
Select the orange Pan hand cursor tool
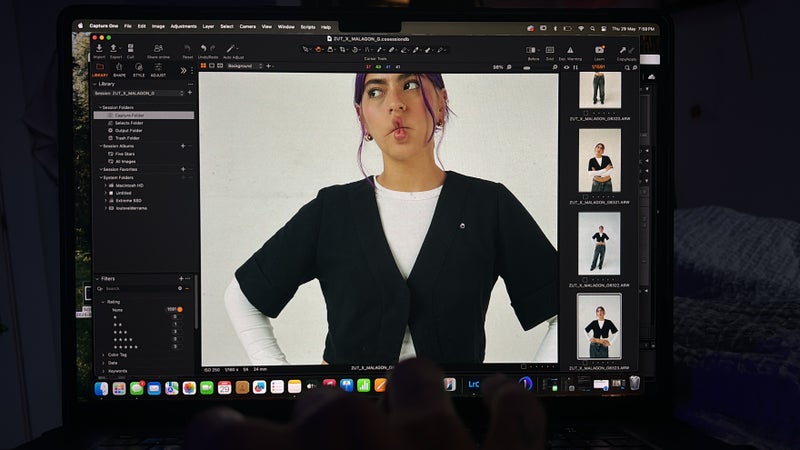(318, 50)
